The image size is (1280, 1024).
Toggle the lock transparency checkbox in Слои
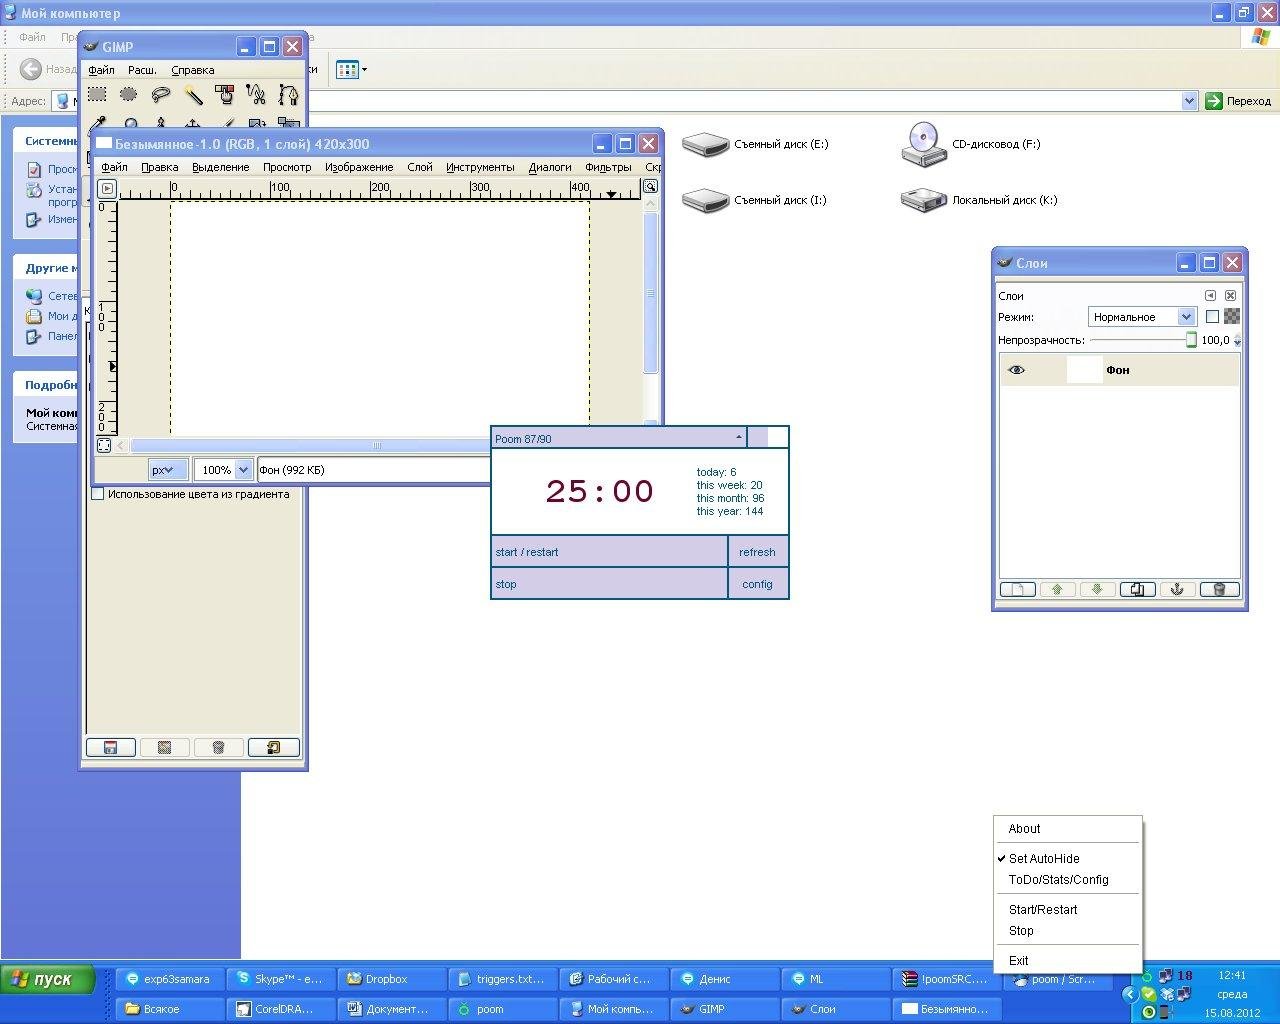tap(1212, 317)
